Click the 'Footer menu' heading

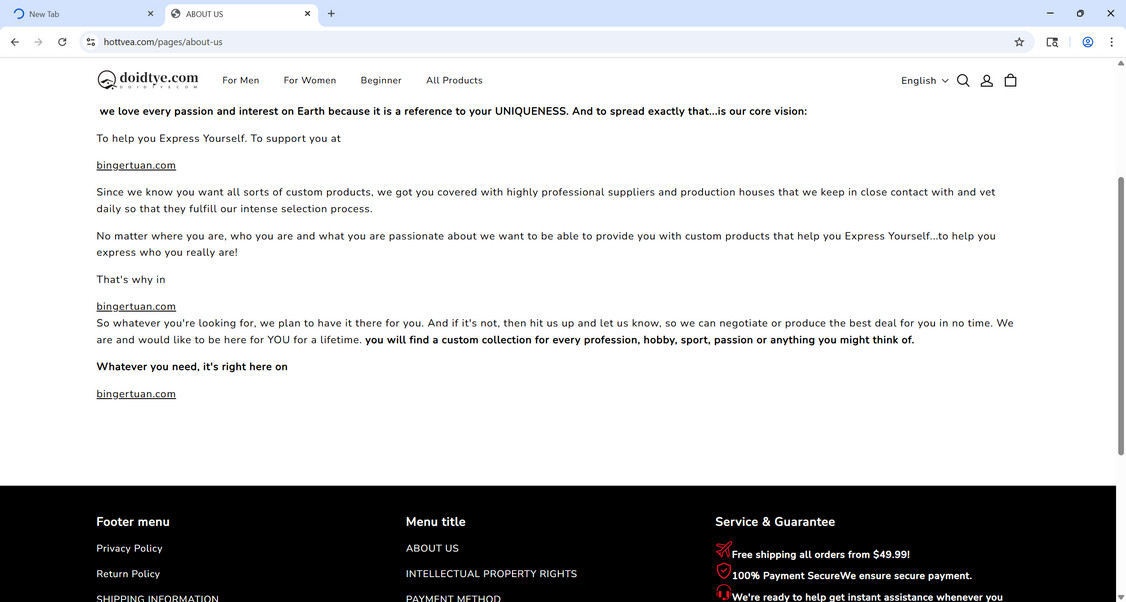(133, 522)
